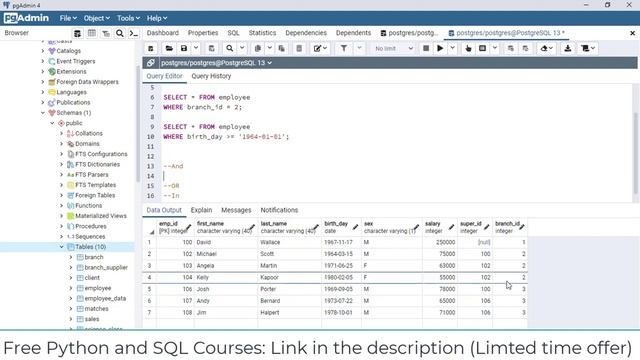Open the Macros dropdown icon
640x360 pixels.
pyautogui.click(x=588, y=48)
